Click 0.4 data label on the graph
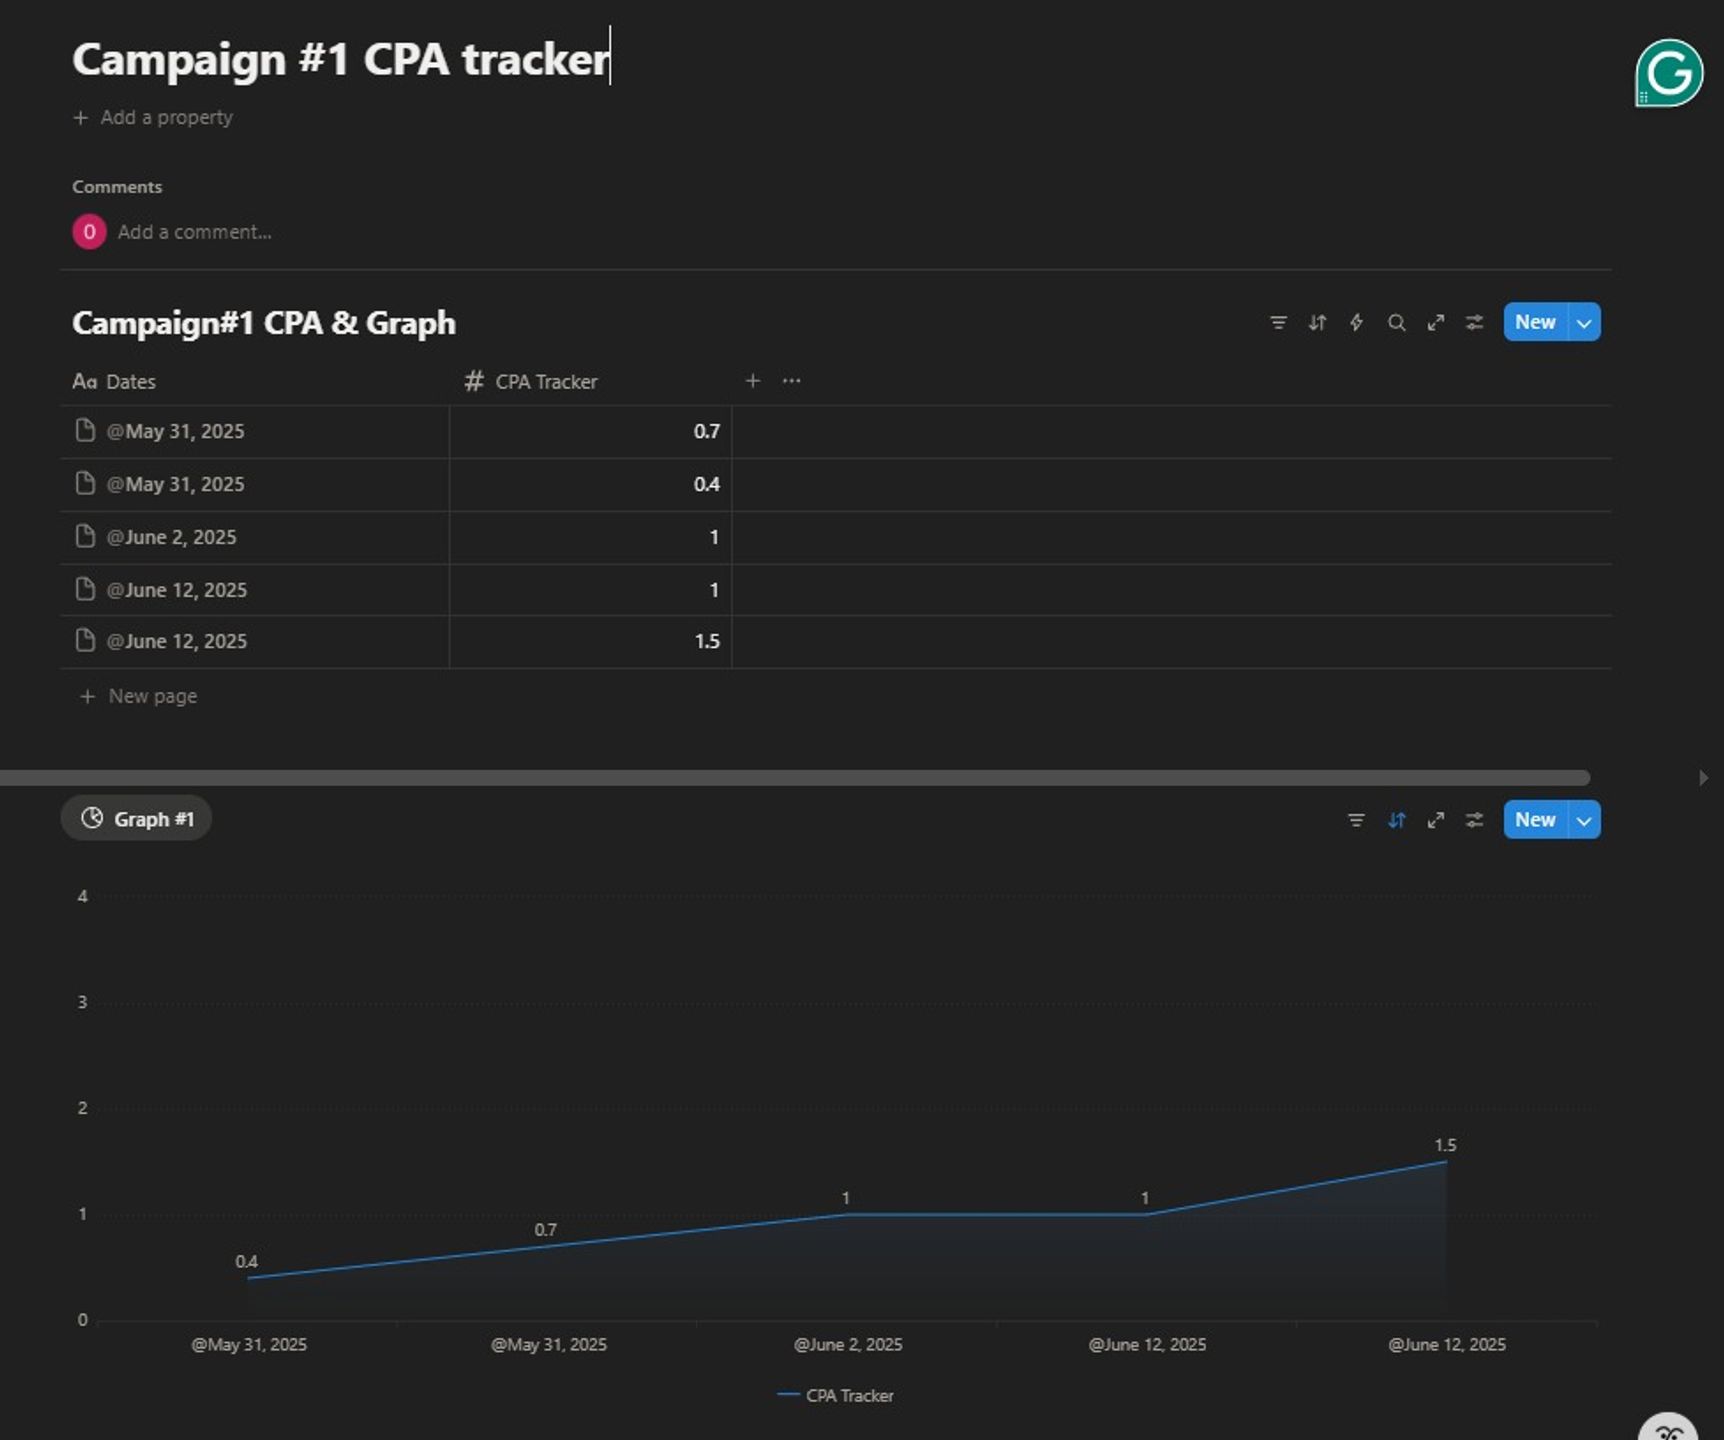Viewport: 1724px width, 1440px height. click(x=246, y=1262)
